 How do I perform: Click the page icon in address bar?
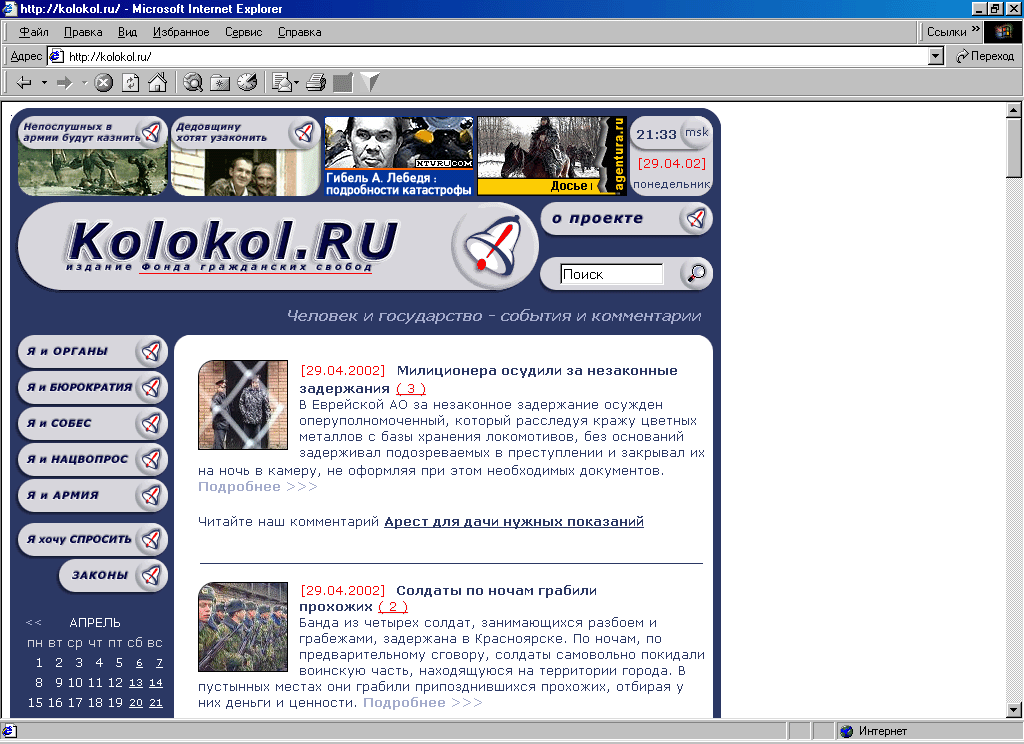click(x=57, y=56)
